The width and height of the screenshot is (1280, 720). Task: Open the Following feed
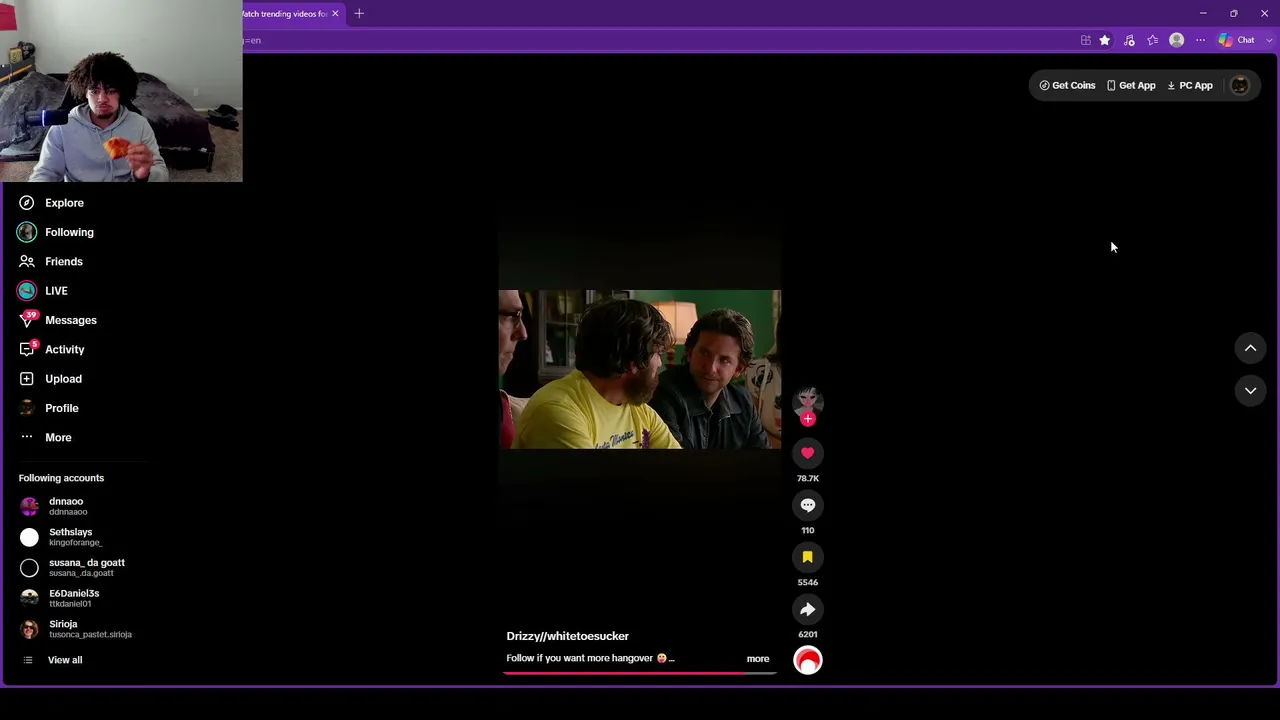click(x=56, y=232)
